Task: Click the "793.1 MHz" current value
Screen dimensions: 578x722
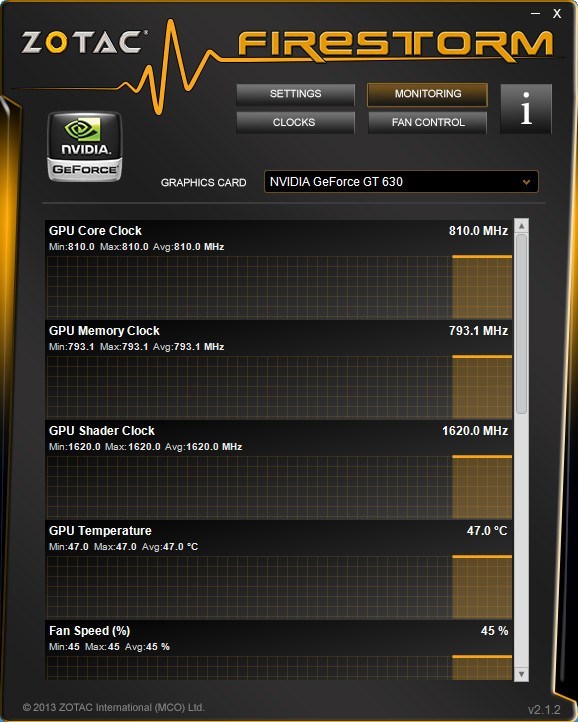Action: tap(478, 331)
